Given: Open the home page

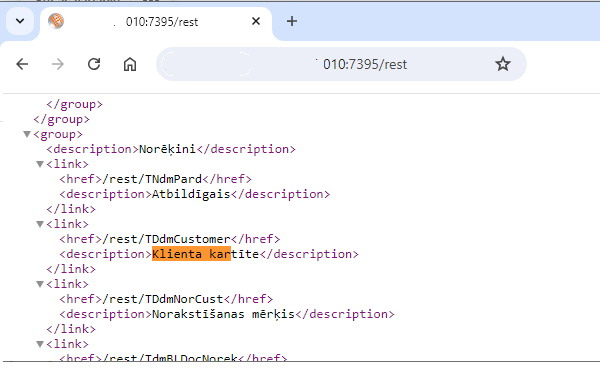Looking at the screenshot, I should point(130,64).
